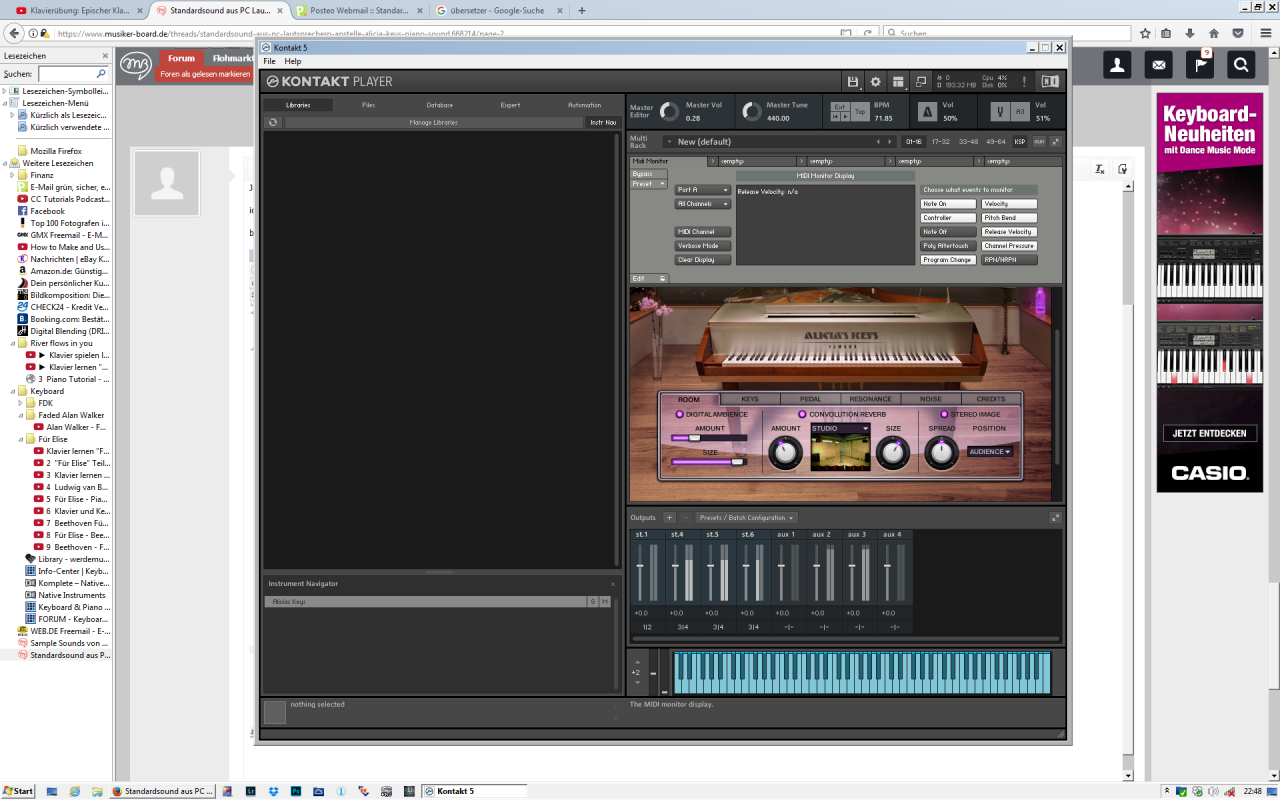Remove an output channel with the minus button

point(685,518)
